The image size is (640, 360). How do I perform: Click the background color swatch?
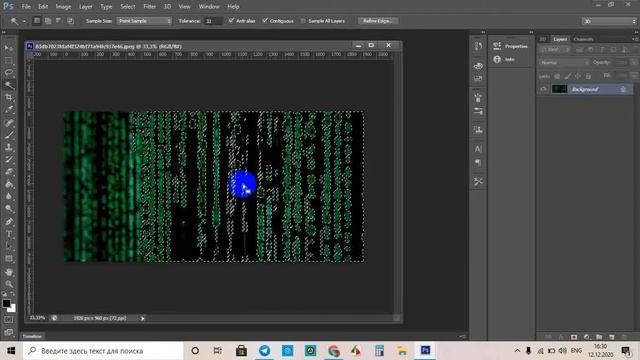click(12, 309)
